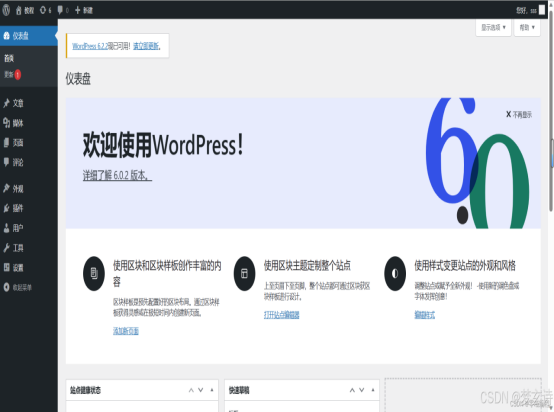Viewport: 554px width, 412px height.
Task: Dismiss the welcome panel with X 不再显示
Action: pyautogui.click(x=519, y=114)
